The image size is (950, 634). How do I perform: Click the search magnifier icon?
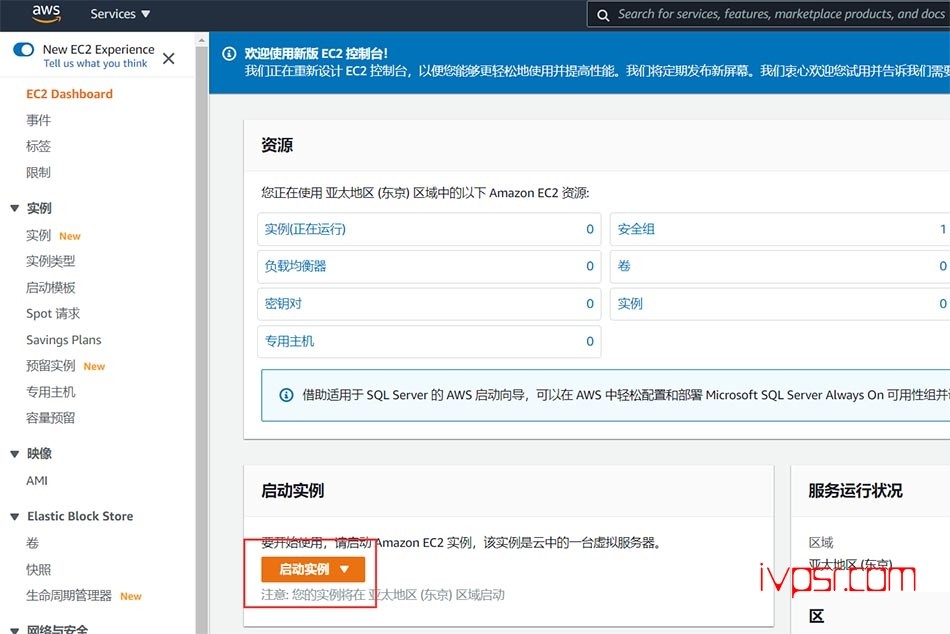(x=603, y=15)
